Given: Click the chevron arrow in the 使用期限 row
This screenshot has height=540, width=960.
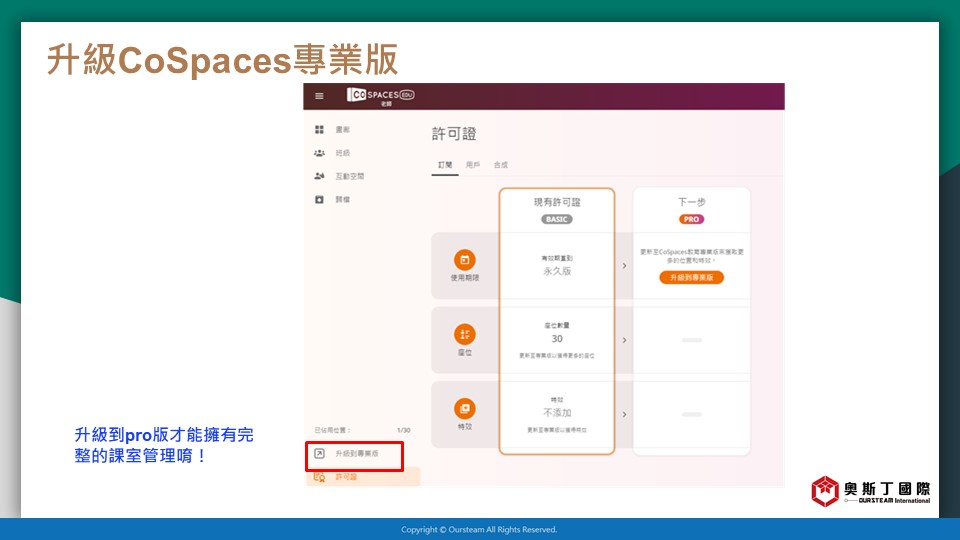Looking at the screenshot, I should click(x=624, y=266).
